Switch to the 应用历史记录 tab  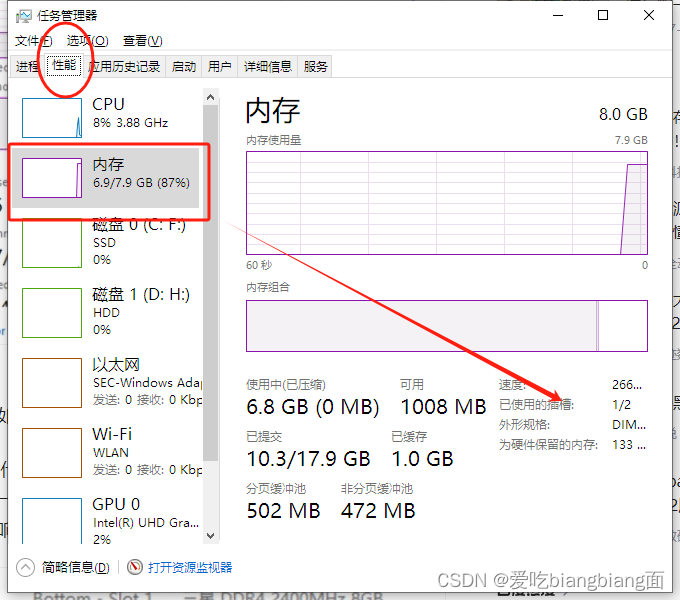[124, 66]
